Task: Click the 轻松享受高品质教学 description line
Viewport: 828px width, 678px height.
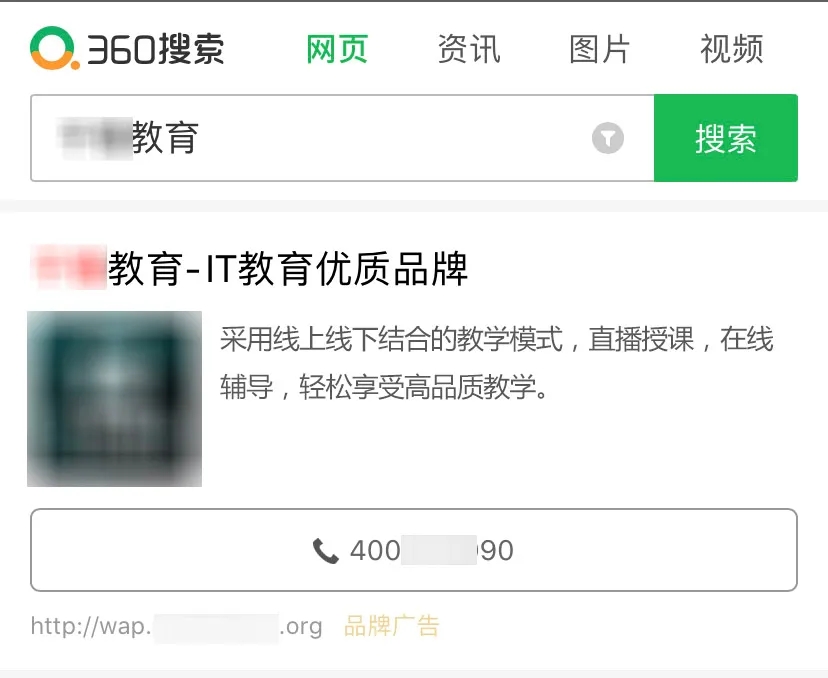Action: (384, 387)
